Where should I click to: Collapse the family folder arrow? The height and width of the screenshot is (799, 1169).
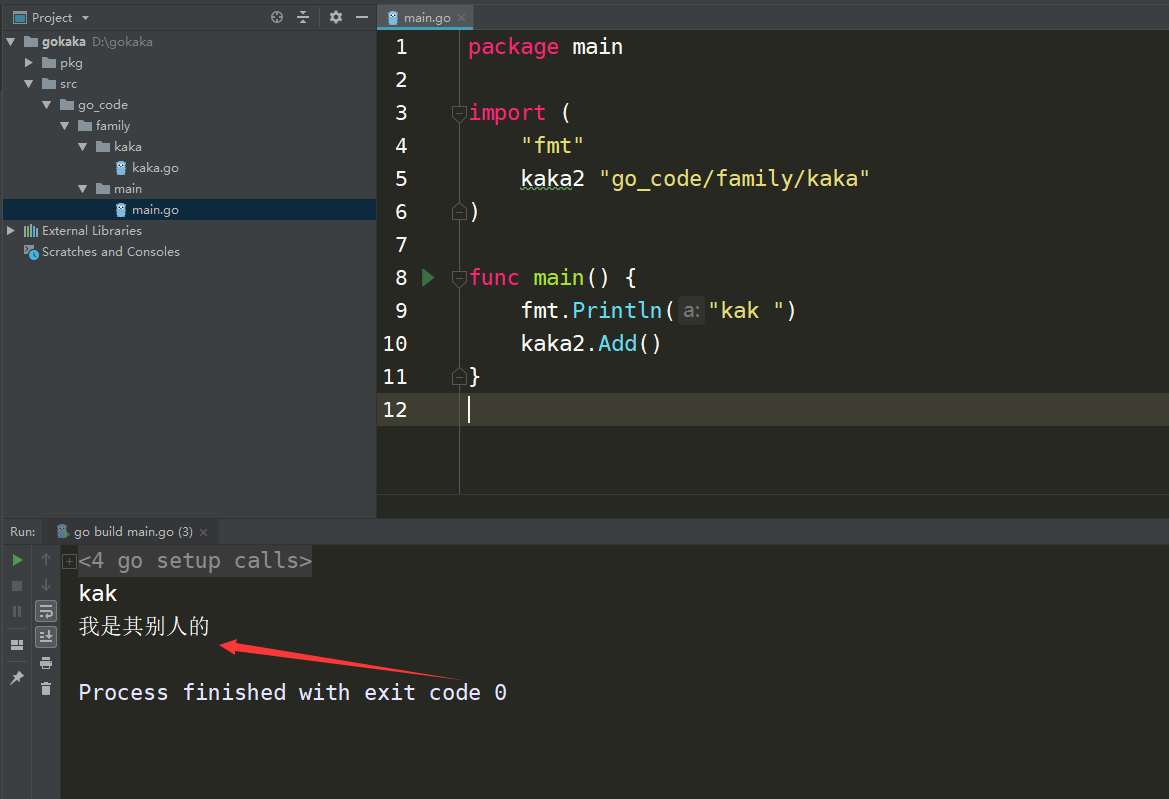[x=64, y=125]
